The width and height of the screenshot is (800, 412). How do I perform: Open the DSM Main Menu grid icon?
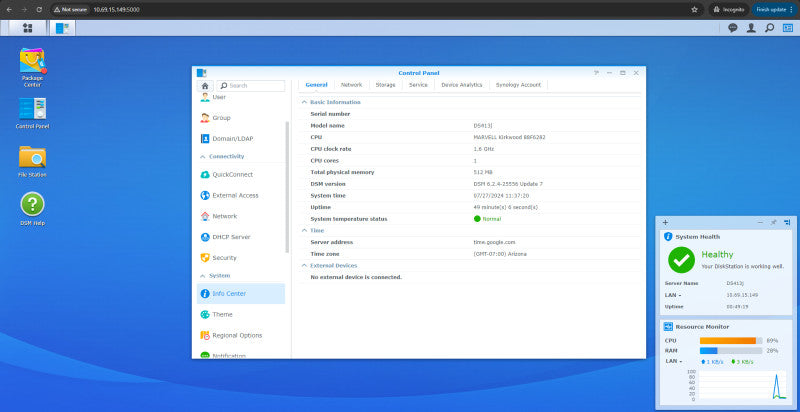(x=28, y=28)
